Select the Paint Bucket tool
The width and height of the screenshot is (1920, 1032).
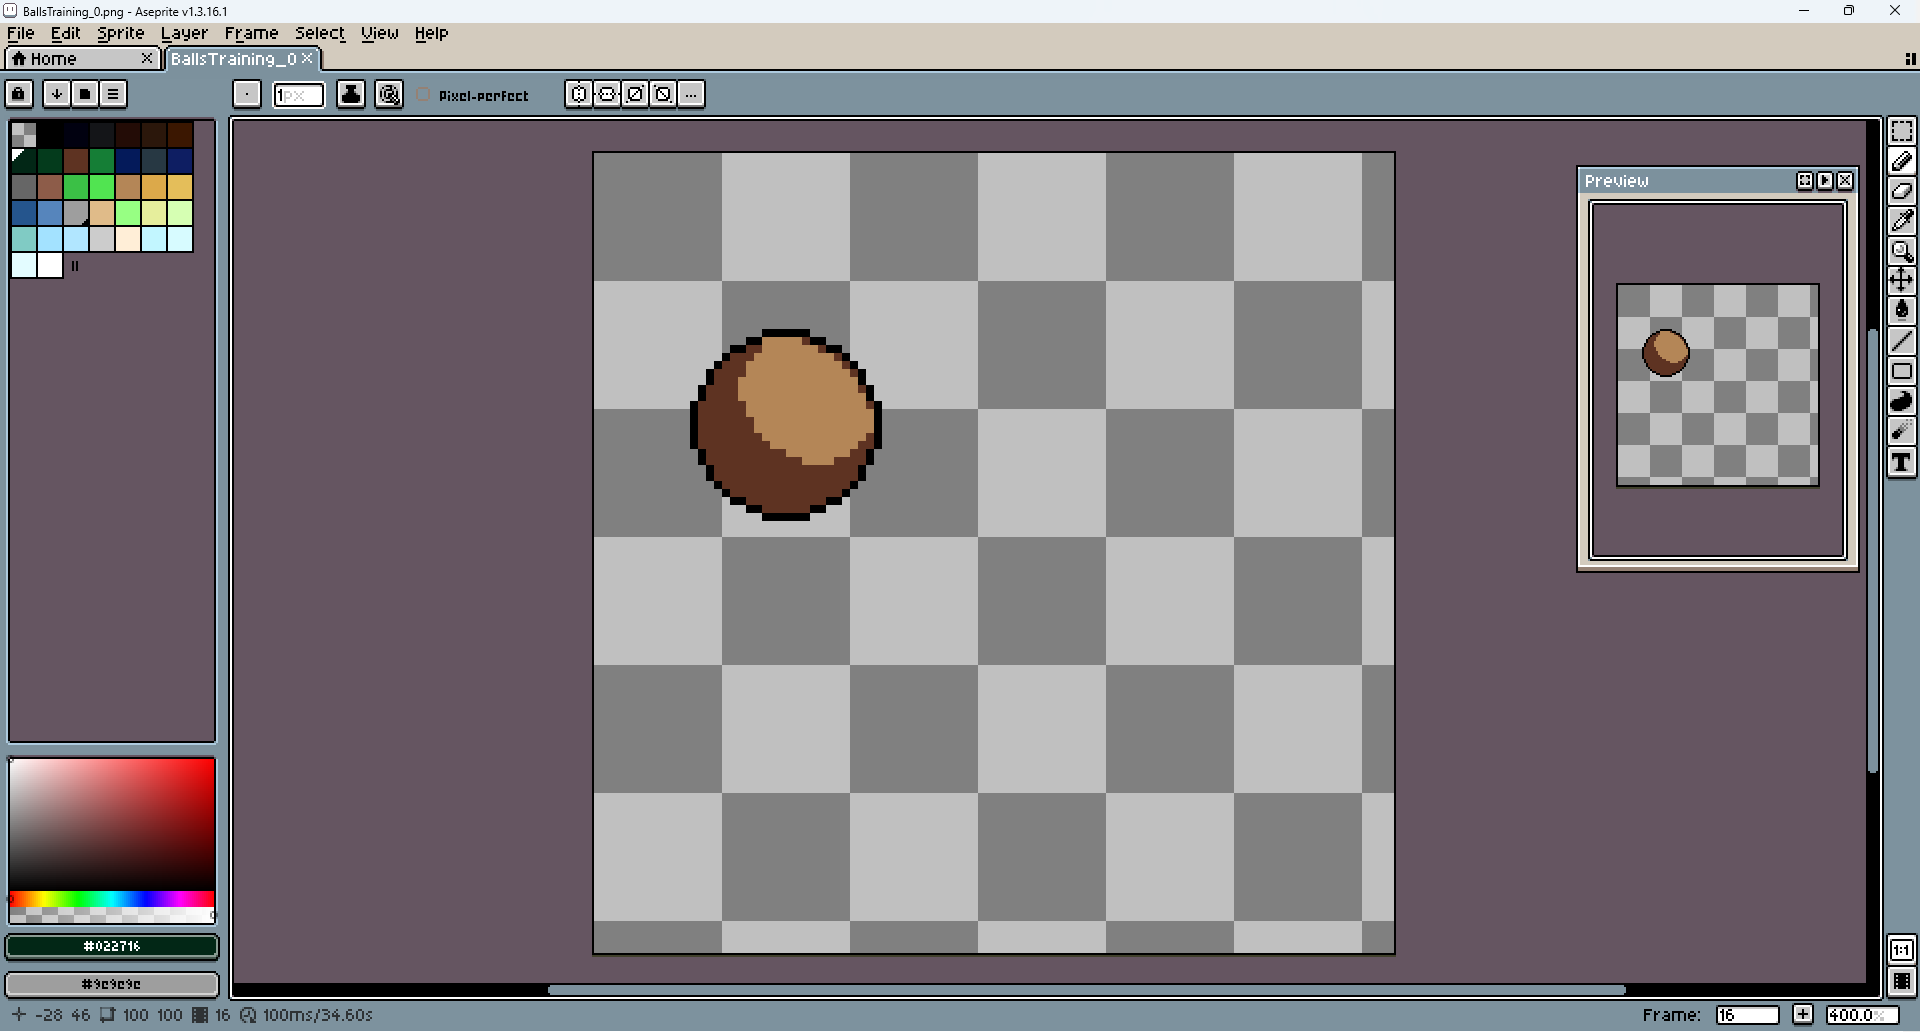click(1901, 310)
